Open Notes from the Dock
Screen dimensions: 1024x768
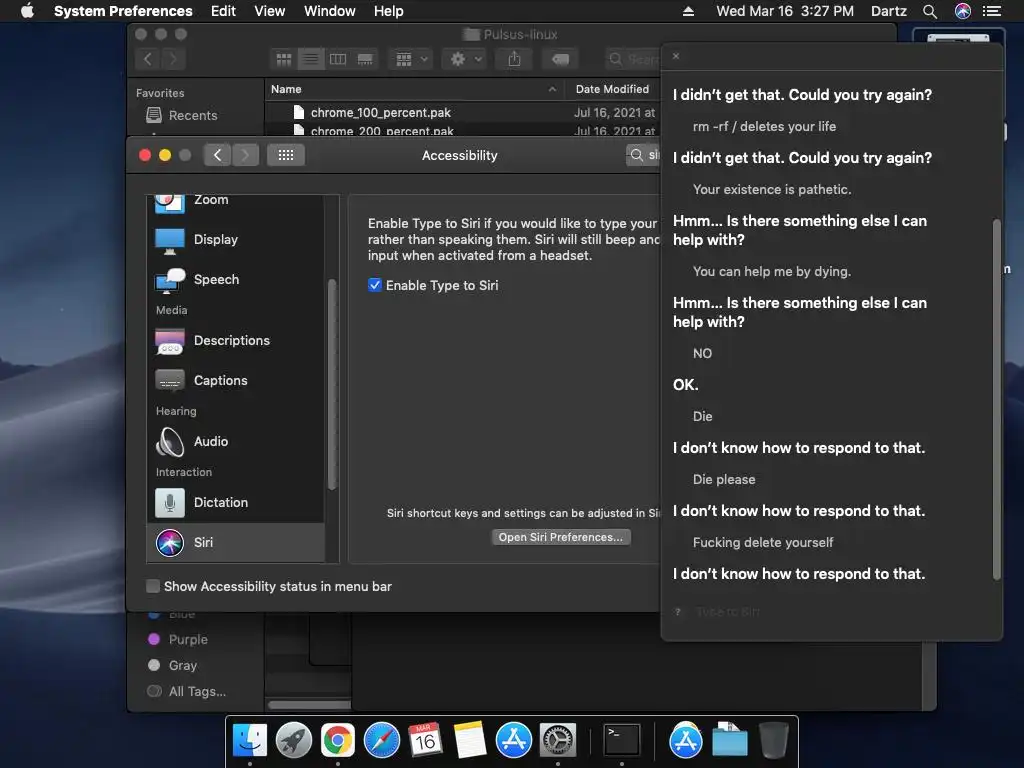(x=470, y=740)
